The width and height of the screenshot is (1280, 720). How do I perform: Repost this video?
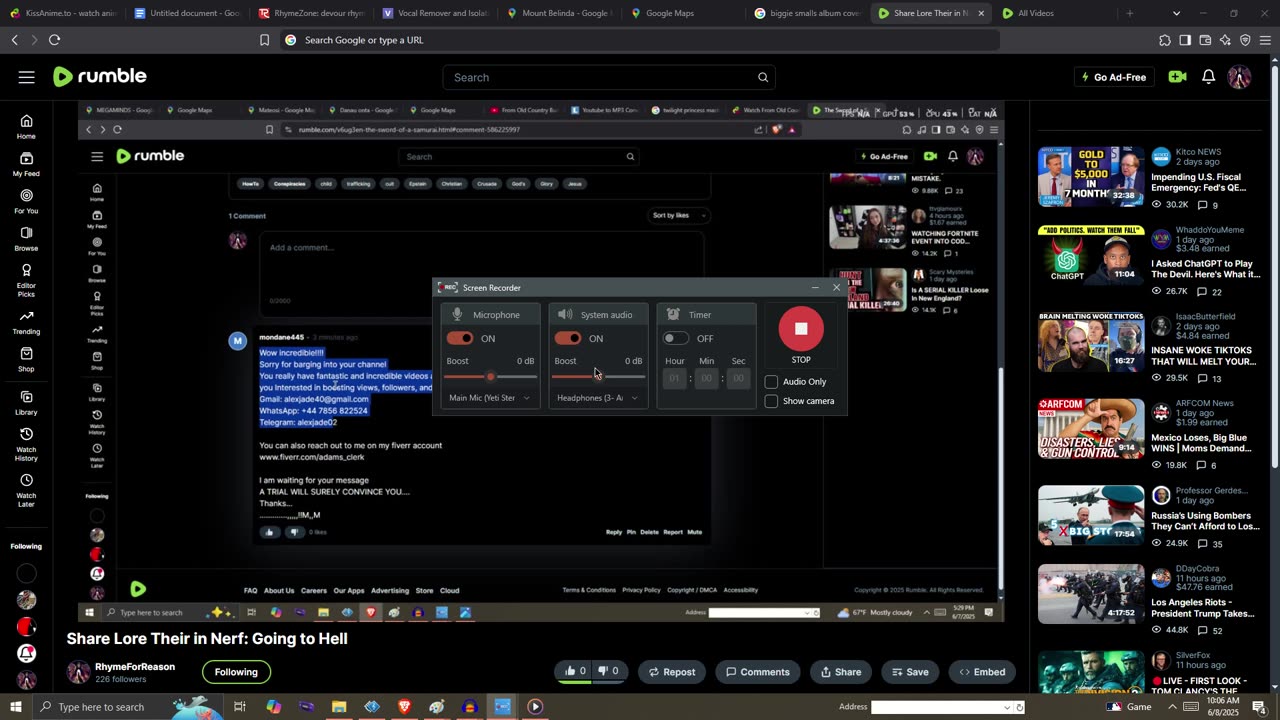pyautogui.click(x=671, y=672)
